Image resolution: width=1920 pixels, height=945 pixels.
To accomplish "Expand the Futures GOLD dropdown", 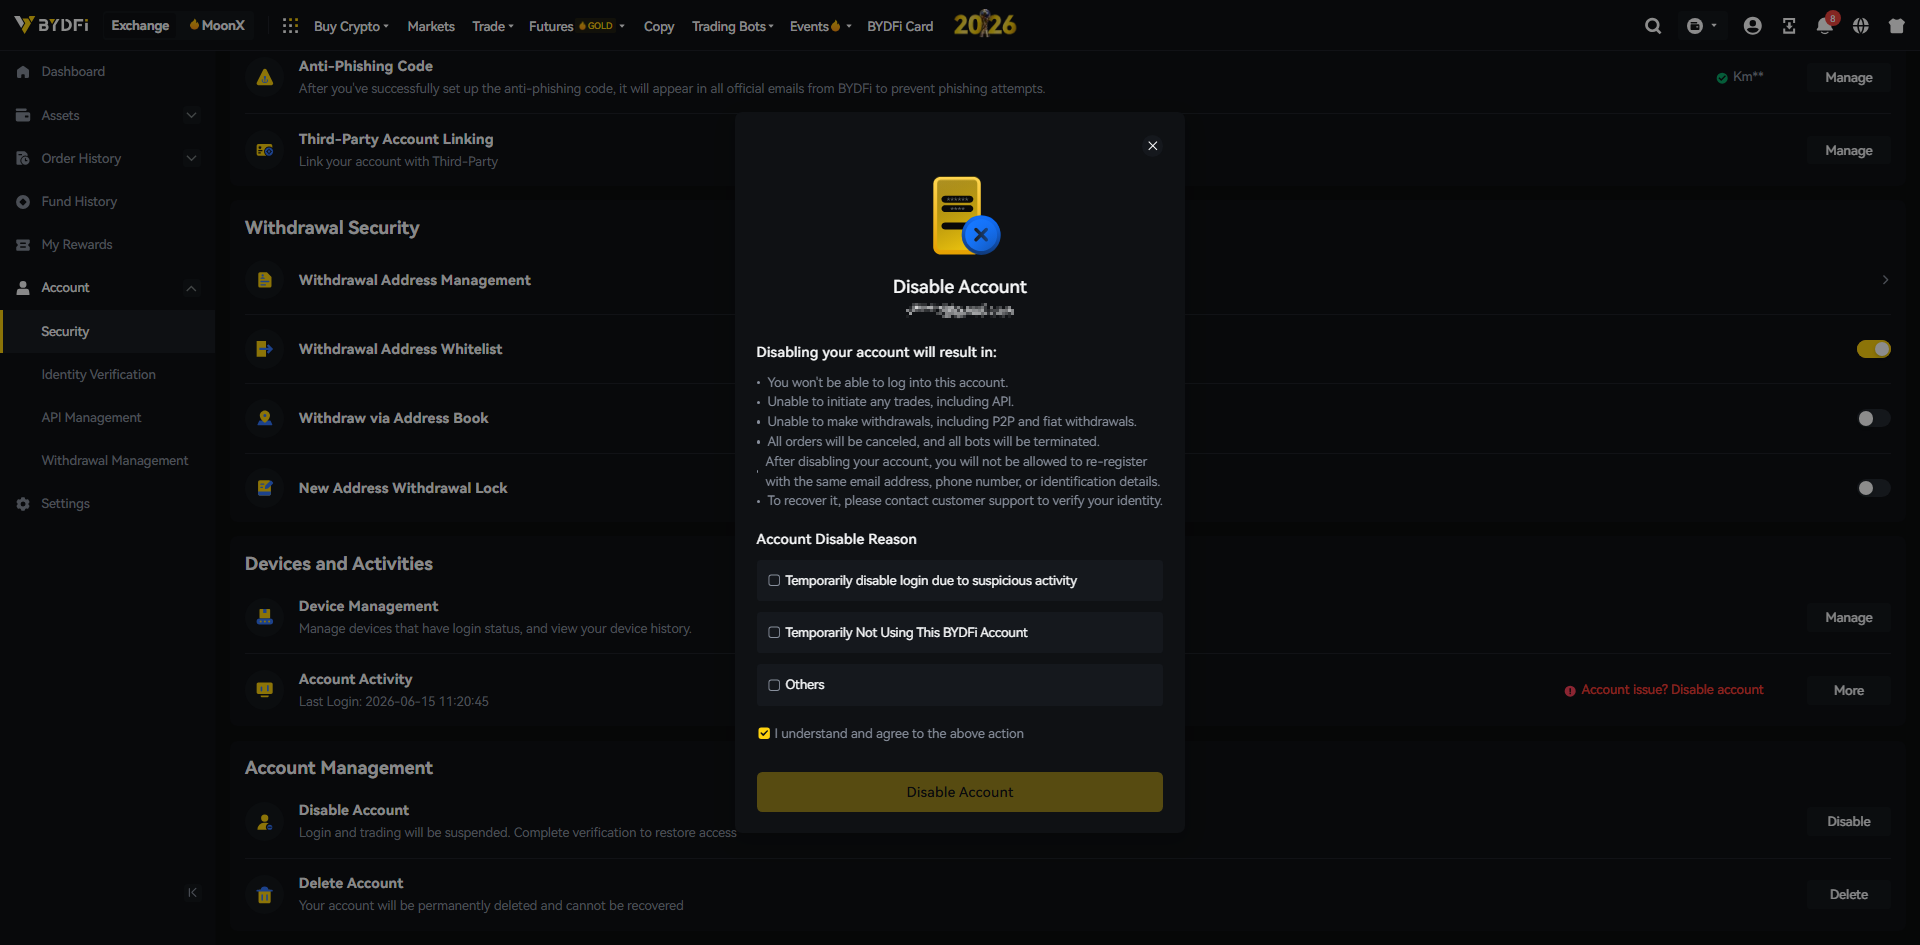I will (x=577, y=26).
